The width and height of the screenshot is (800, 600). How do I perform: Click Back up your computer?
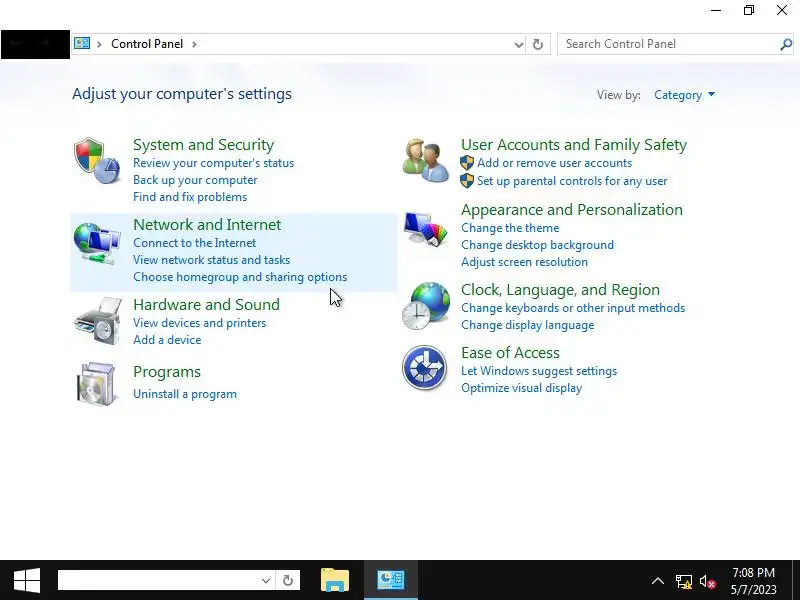(x=195, y=180)
